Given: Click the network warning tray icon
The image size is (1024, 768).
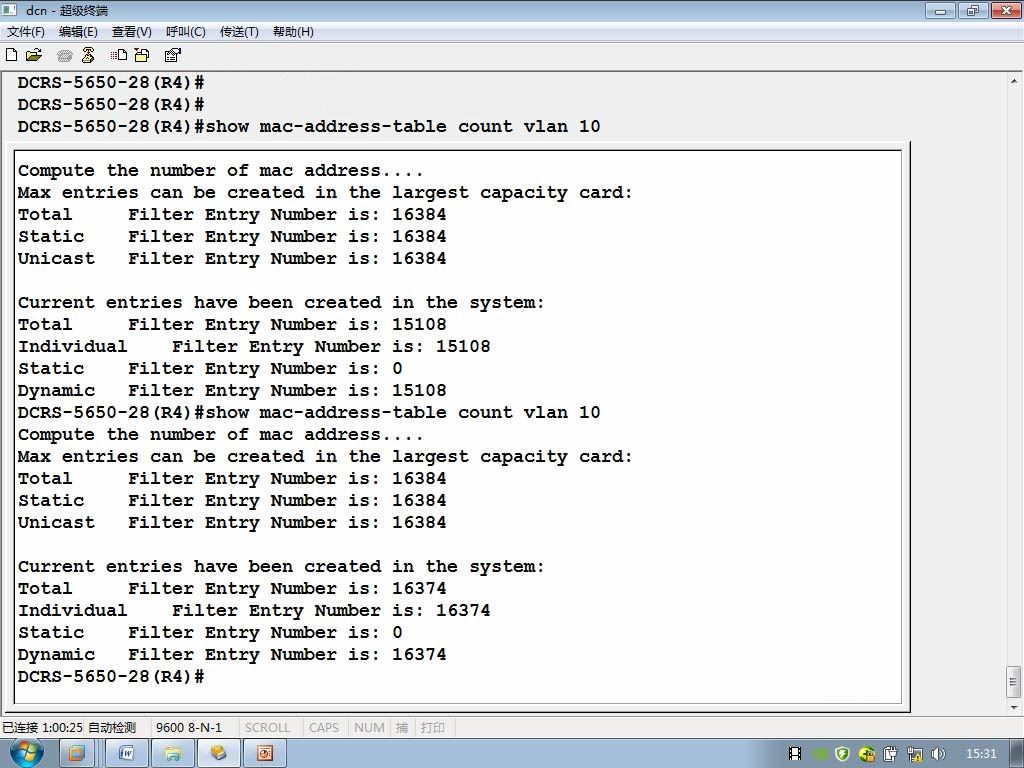Looking at the screenshot, I should (x=914, y=754).
